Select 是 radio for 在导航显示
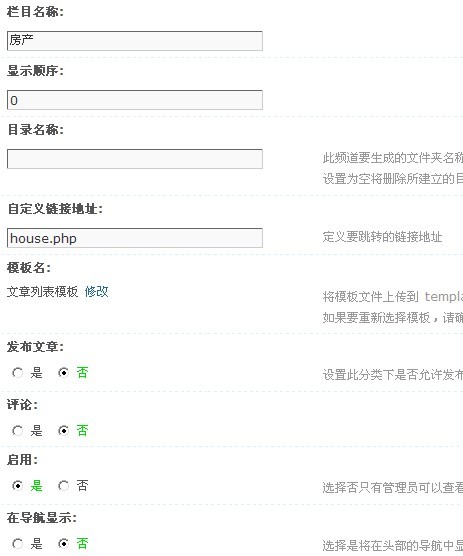The width and height of the screenshot is (463, 556). point(17,544)
